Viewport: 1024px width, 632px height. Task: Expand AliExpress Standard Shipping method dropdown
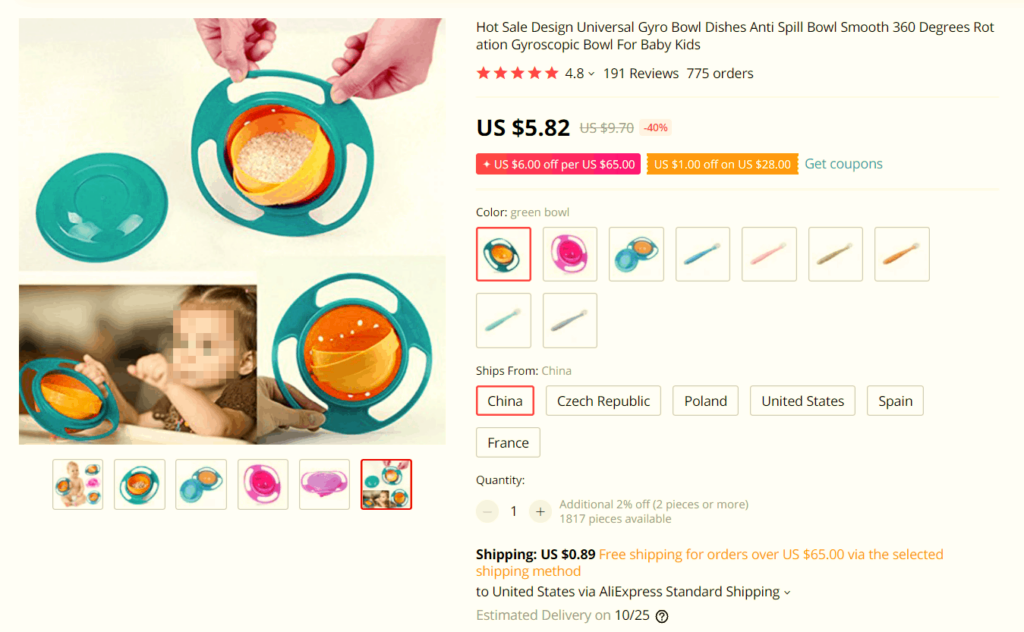(x=787, y=592)
